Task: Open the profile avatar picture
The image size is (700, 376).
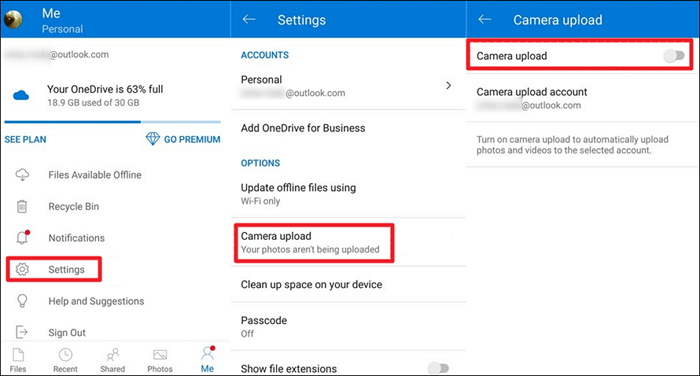Action: [13, 20]
